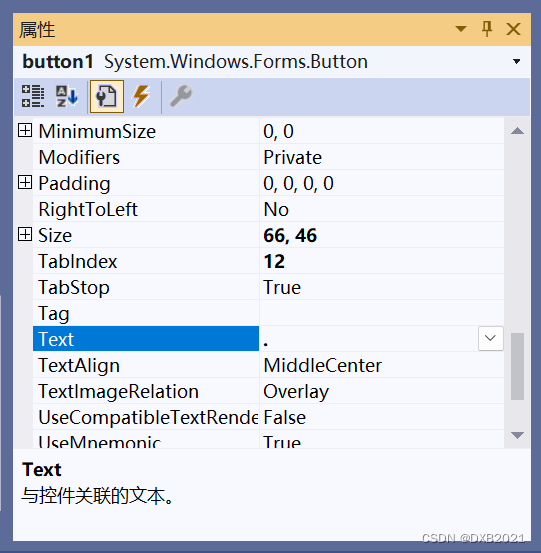The width and height of the screenshot is (541, 553).
Task: Expand the Size property
Action: 25,234
